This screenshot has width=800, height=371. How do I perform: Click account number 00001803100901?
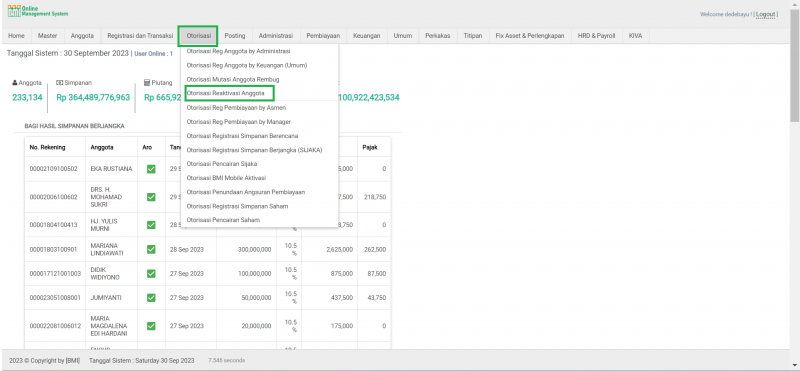(x=54, y=249)
